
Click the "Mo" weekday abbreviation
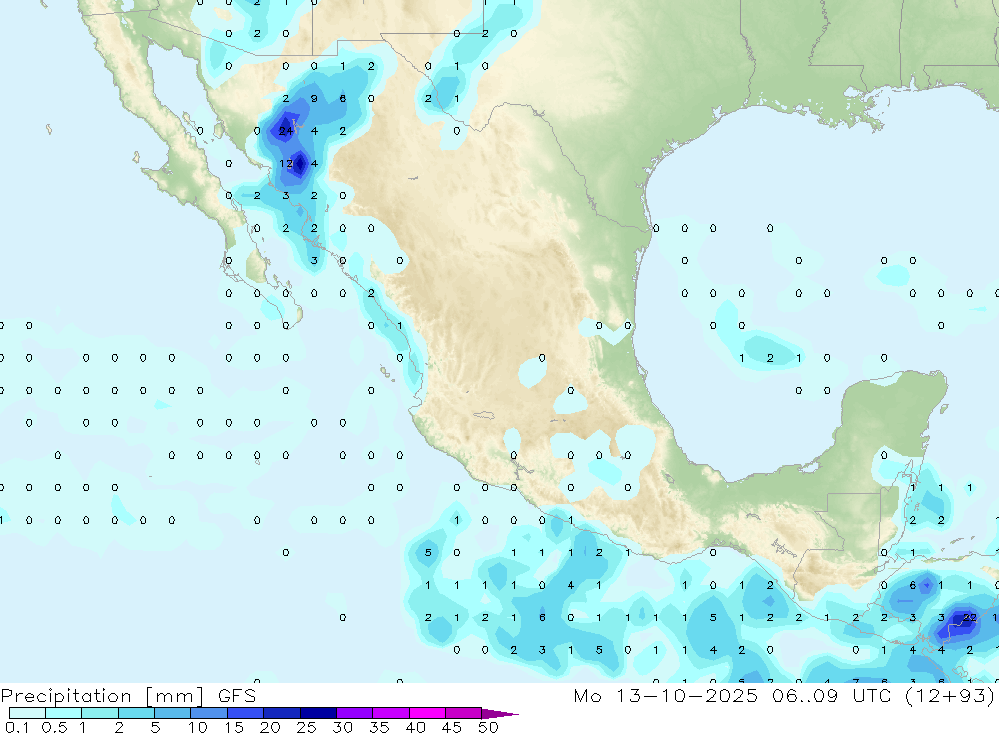click(x=587, y=695)
